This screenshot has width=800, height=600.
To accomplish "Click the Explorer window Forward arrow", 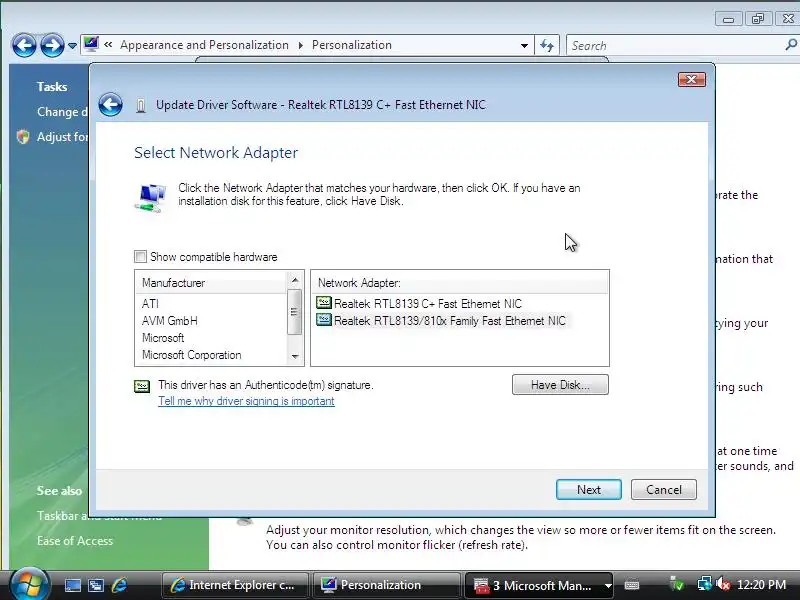I will click(52, 45).
